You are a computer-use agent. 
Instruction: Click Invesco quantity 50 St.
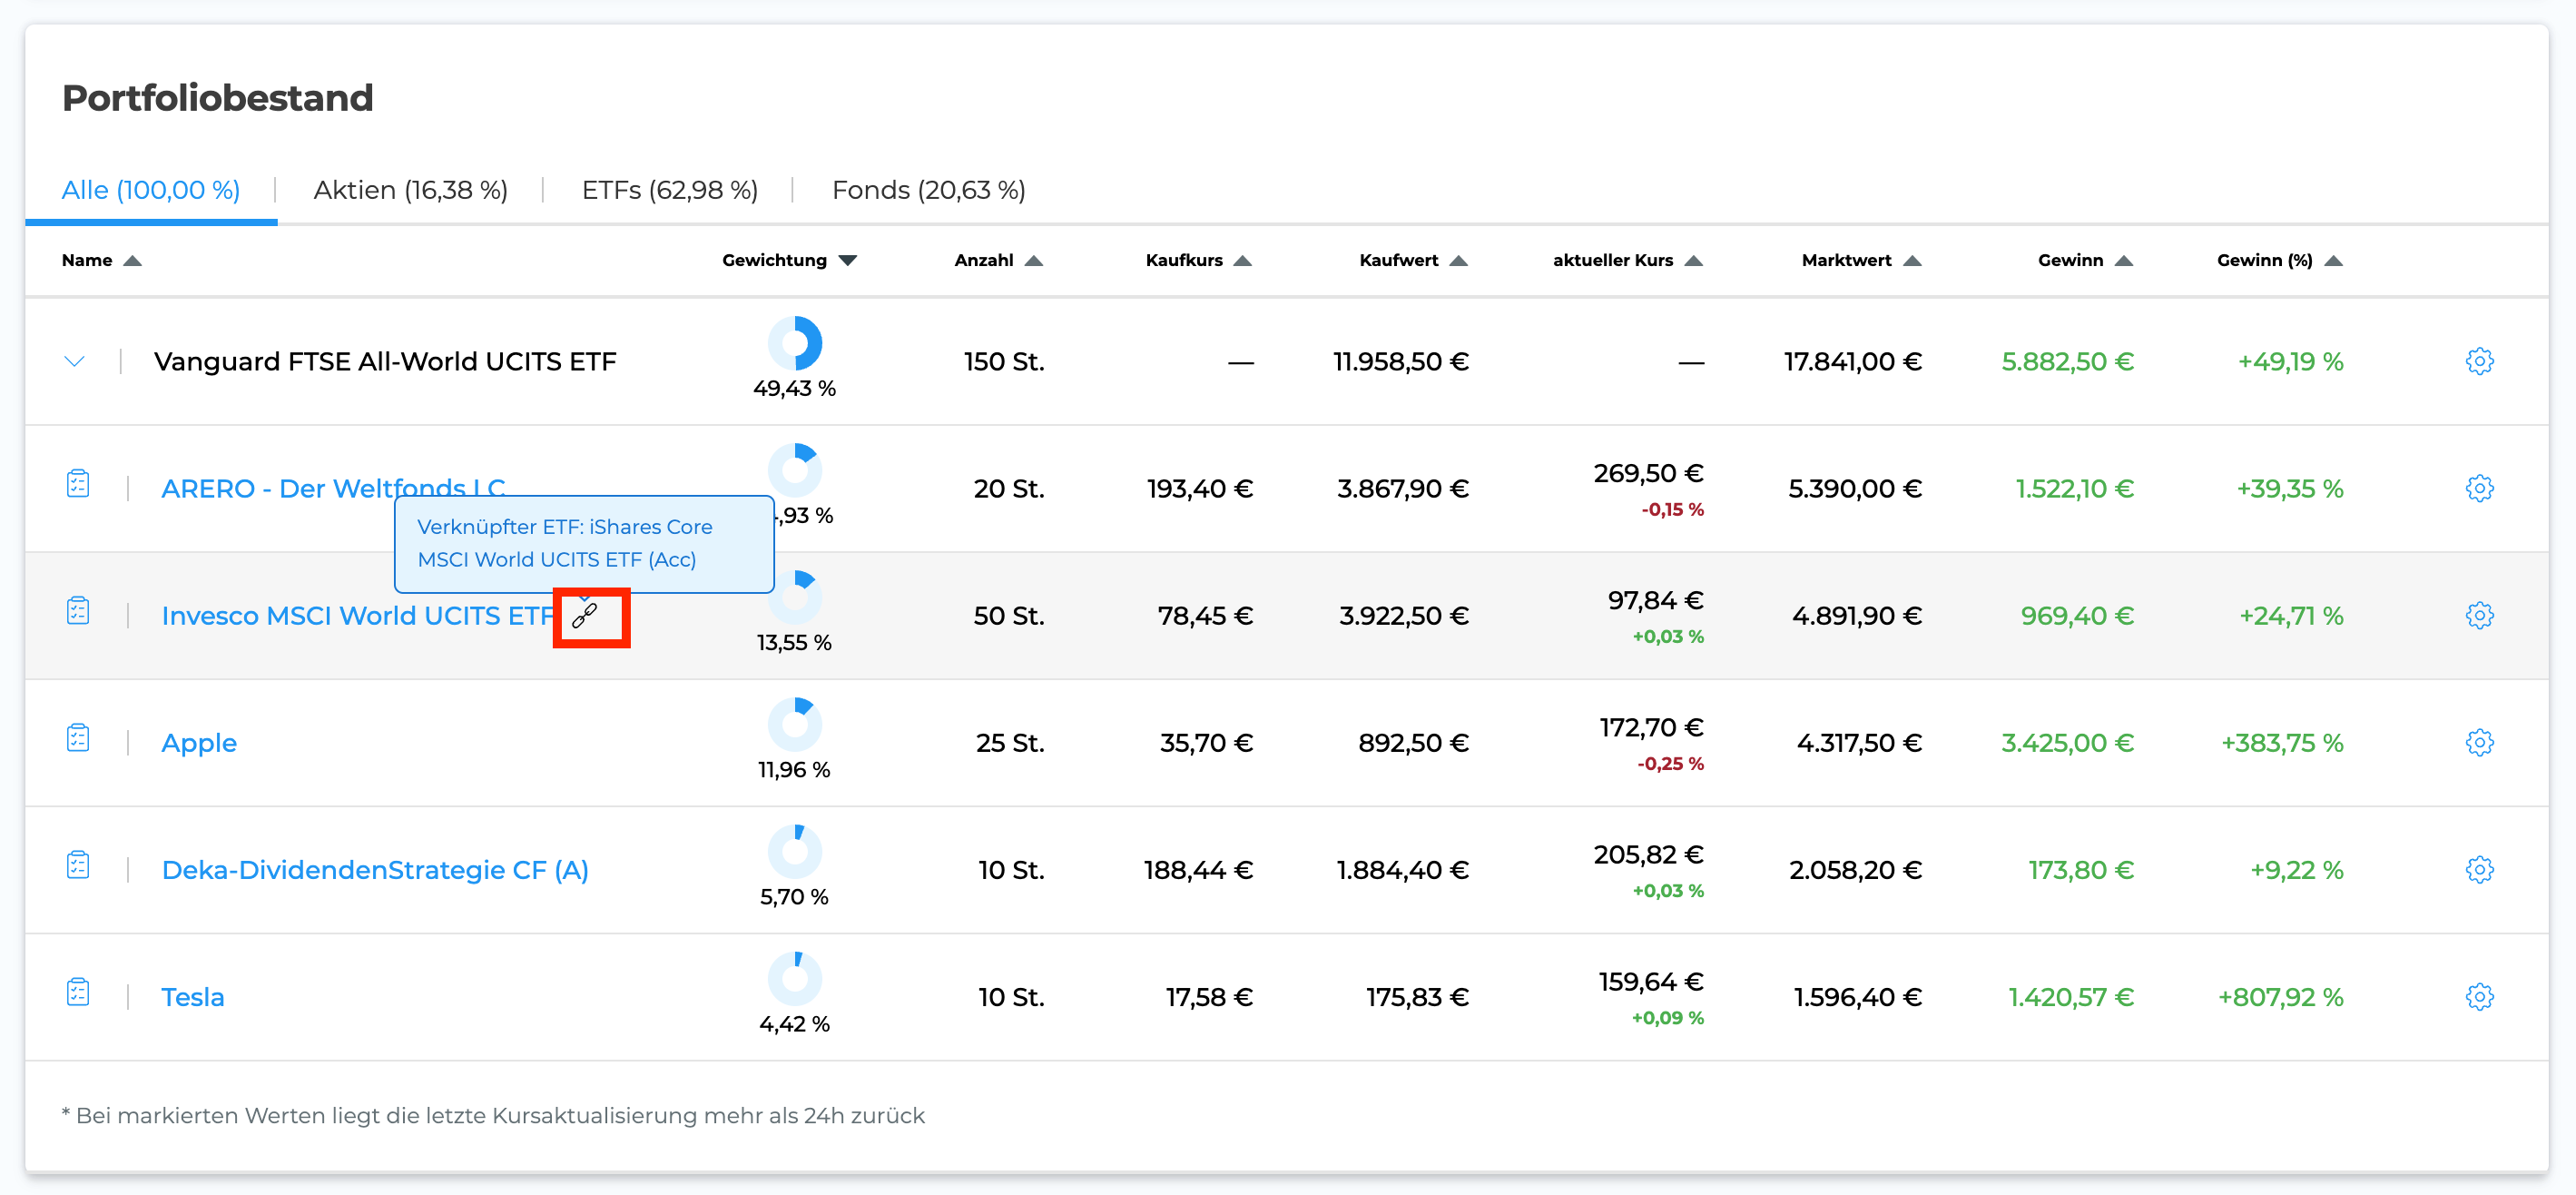pyautogui.click(x=1009, y=615)
